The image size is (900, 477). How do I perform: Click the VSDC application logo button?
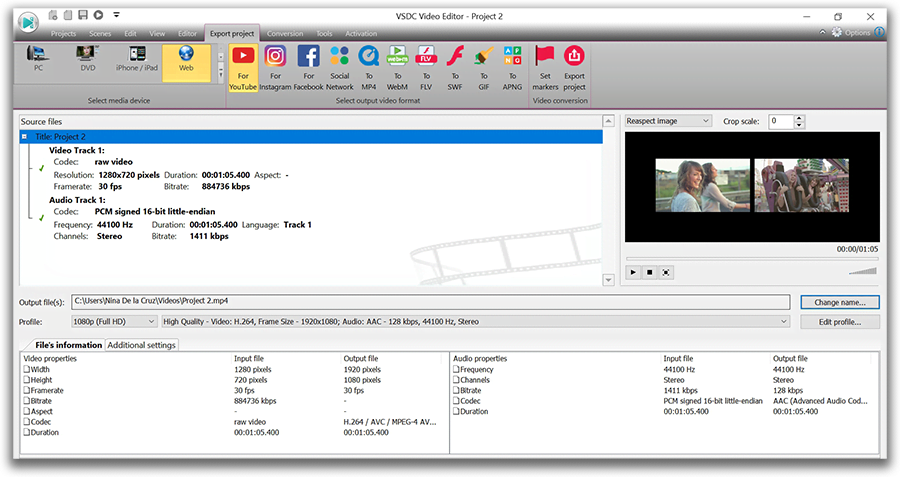[x=28, y=22]
